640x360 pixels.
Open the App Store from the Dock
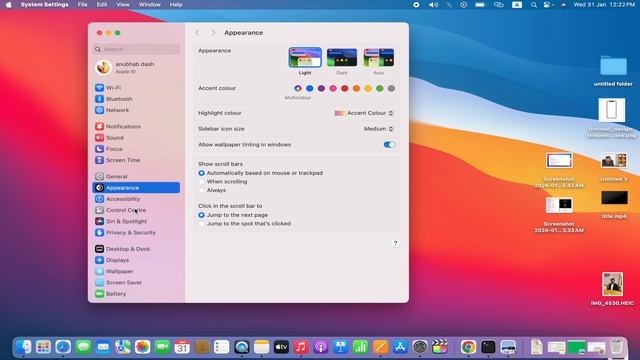click(x=400, y=347)
